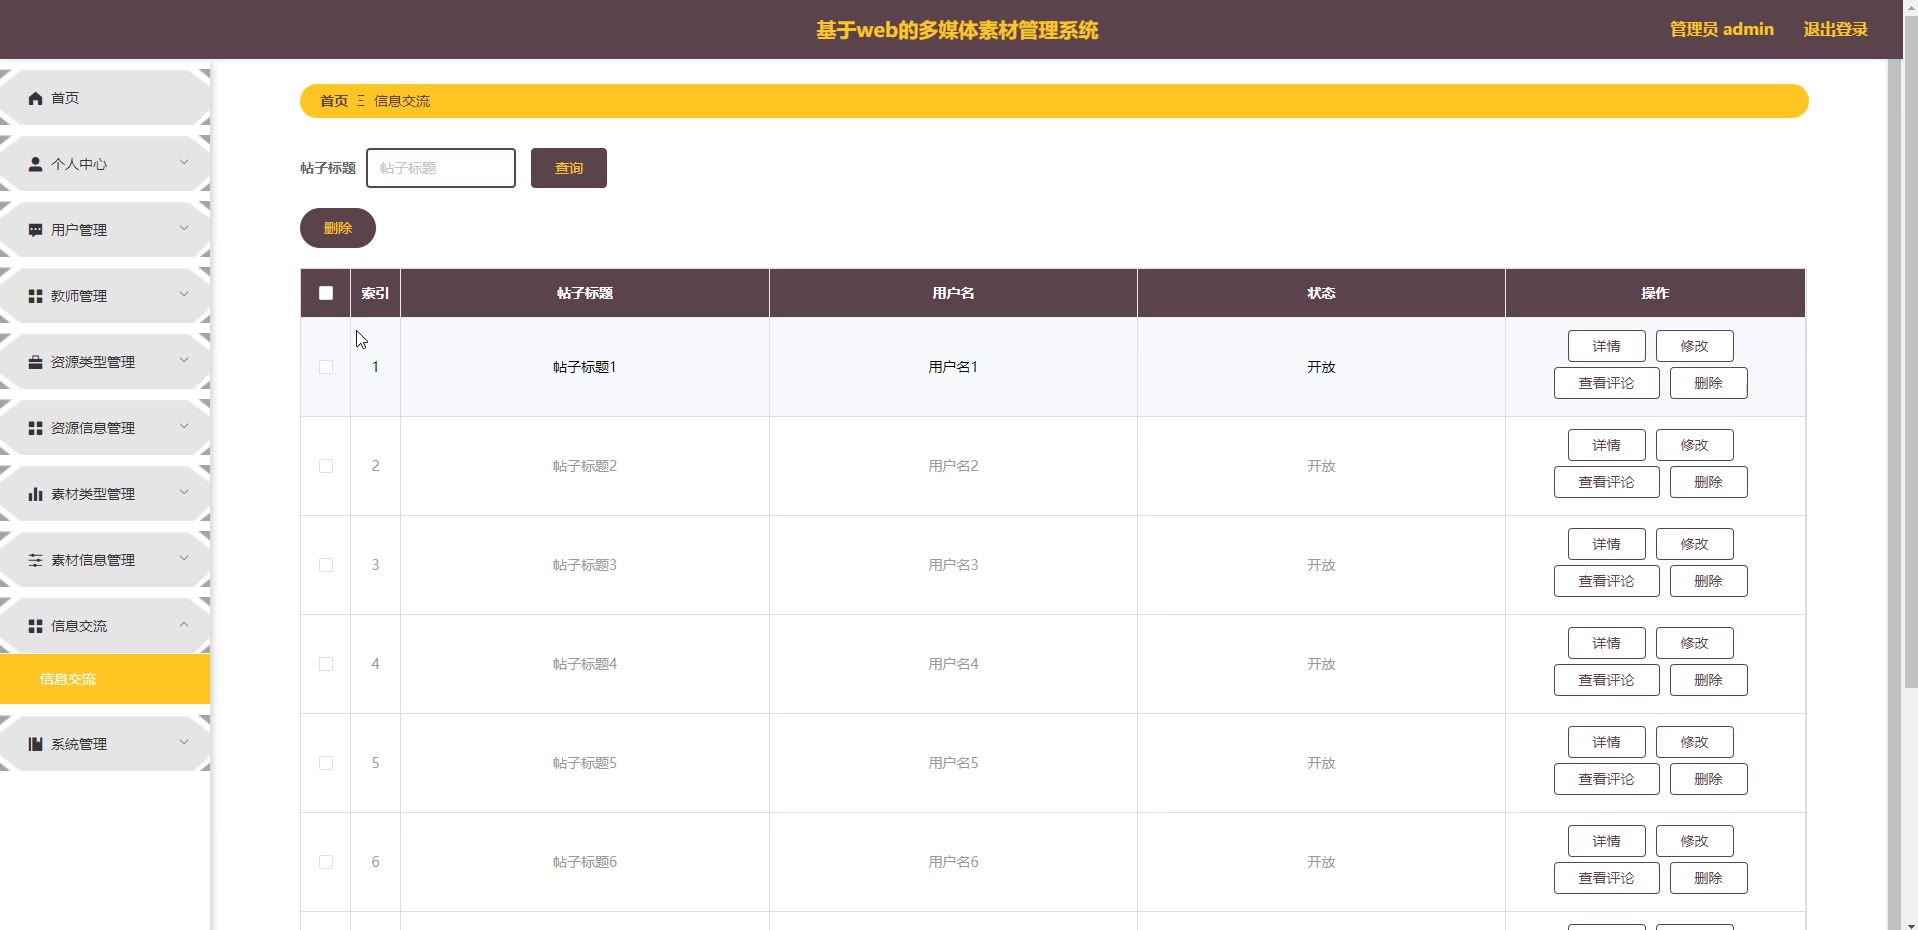
Task: Check the checkbox for row 帖子标题5
Action: (326, 763)
